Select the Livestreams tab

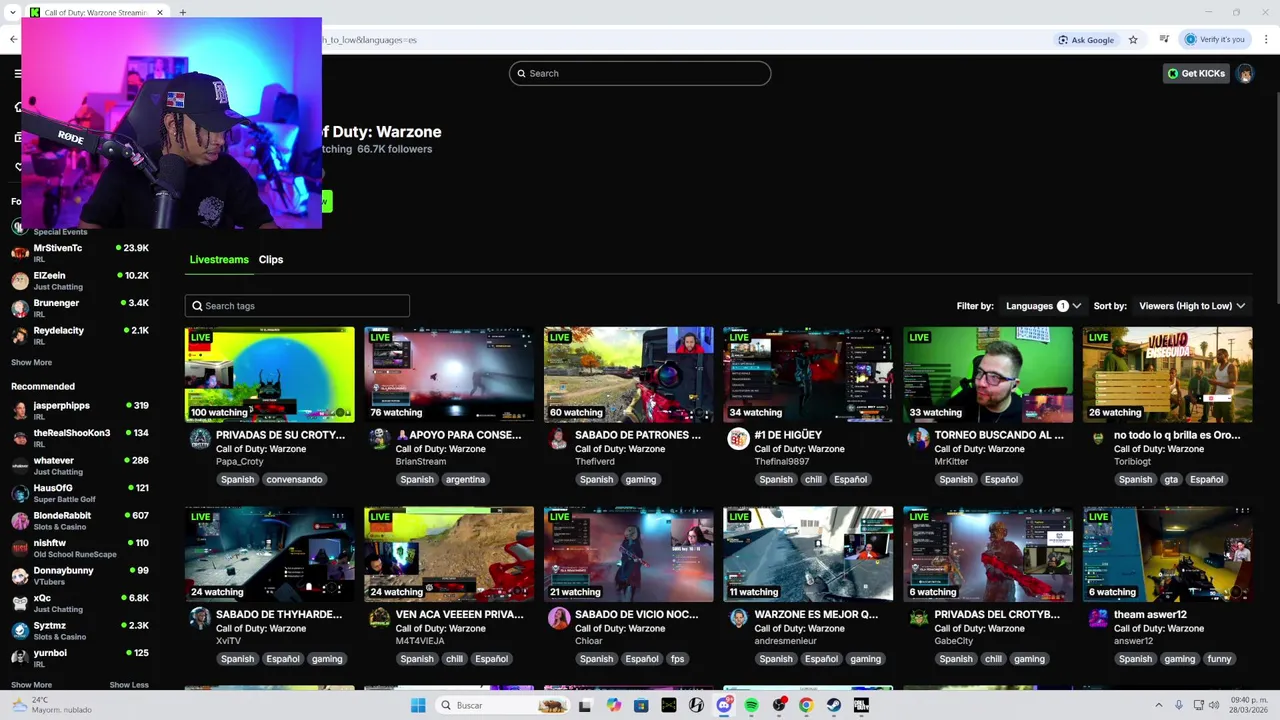tap(219, 259)
